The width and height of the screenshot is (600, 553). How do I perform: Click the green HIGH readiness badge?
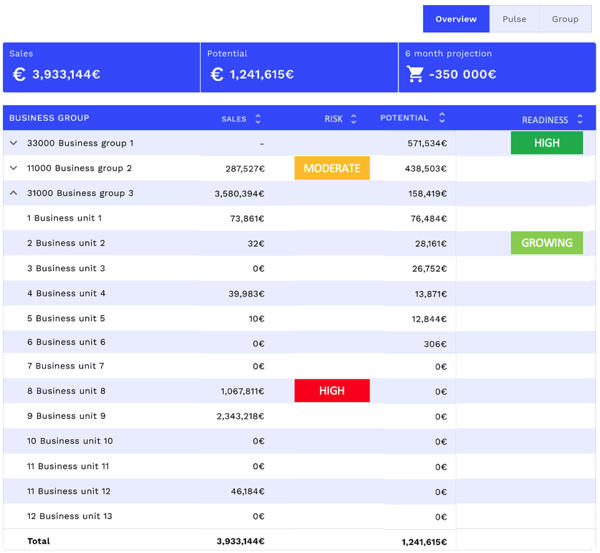click(547, 143)
